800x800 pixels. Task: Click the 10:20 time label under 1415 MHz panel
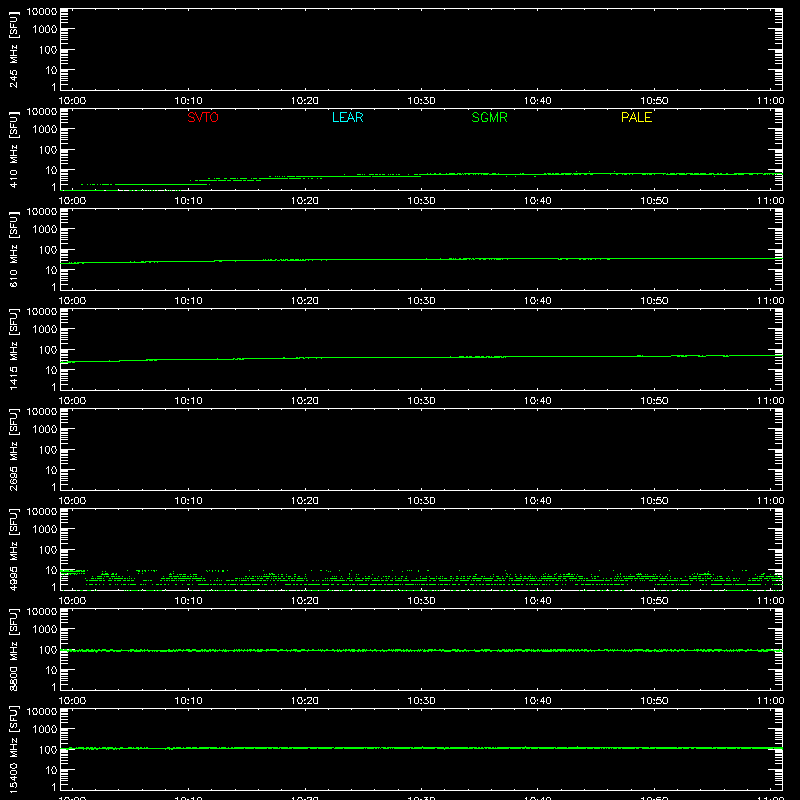pos(305,401)
